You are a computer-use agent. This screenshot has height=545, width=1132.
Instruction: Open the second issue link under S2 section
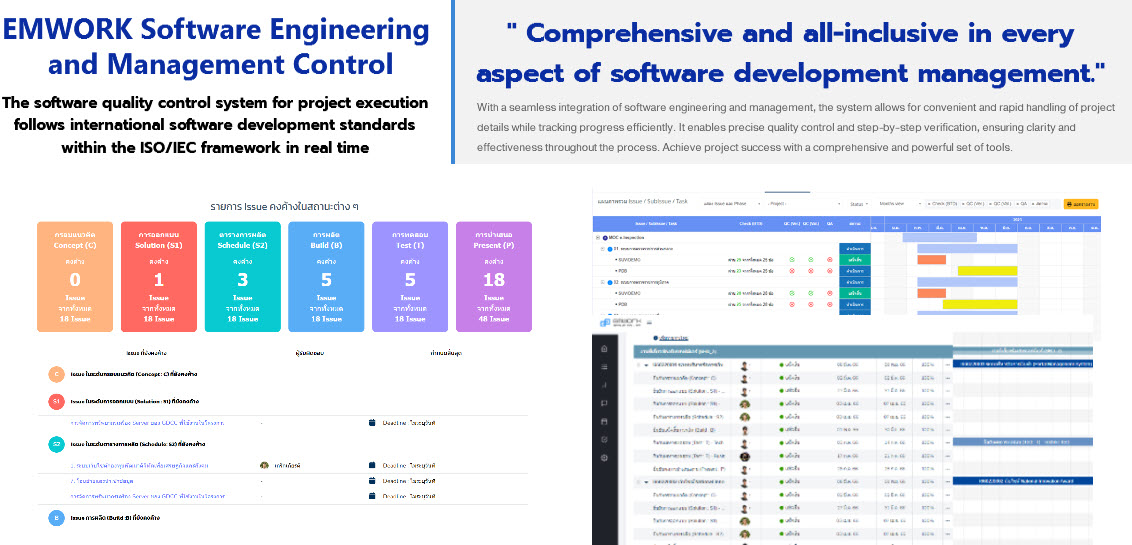(101, 481)
